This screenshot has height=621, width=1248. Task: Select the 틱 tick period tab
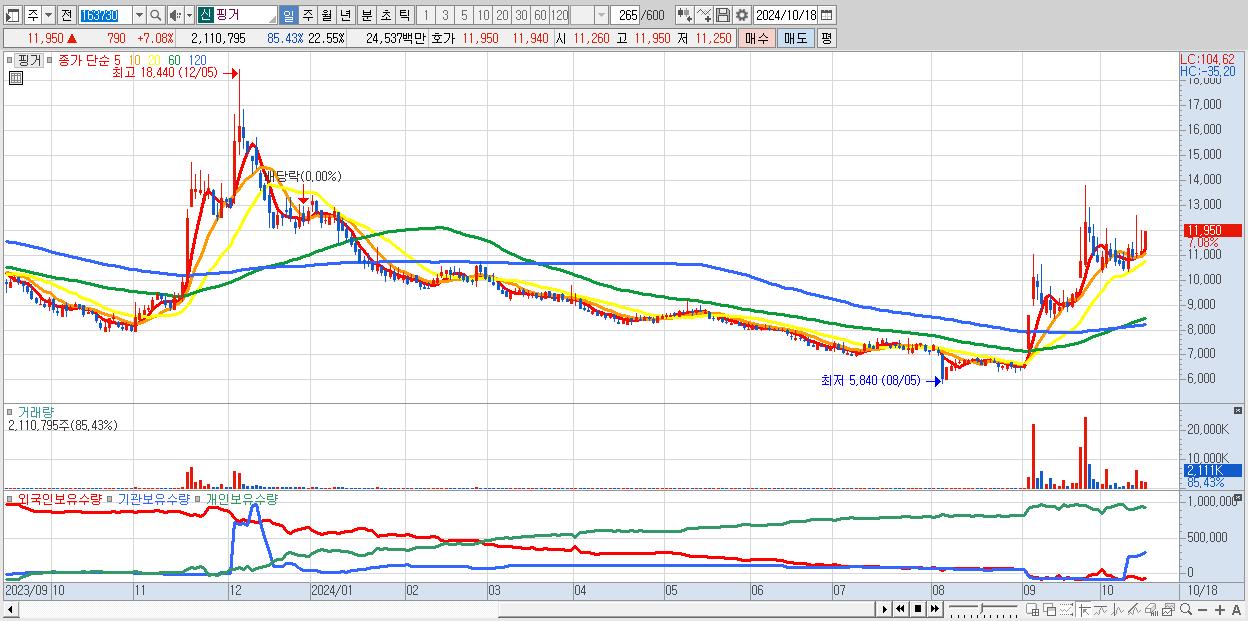point(404,15)
